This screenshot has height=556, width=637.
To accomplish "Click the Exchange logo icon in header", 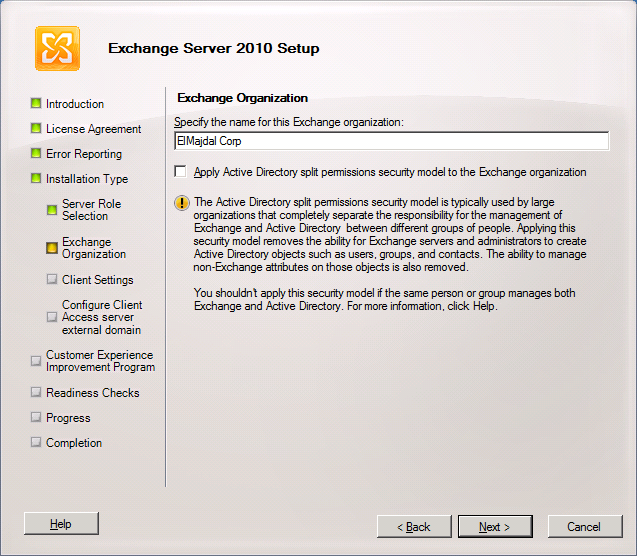I will click(x=57, y=48).
